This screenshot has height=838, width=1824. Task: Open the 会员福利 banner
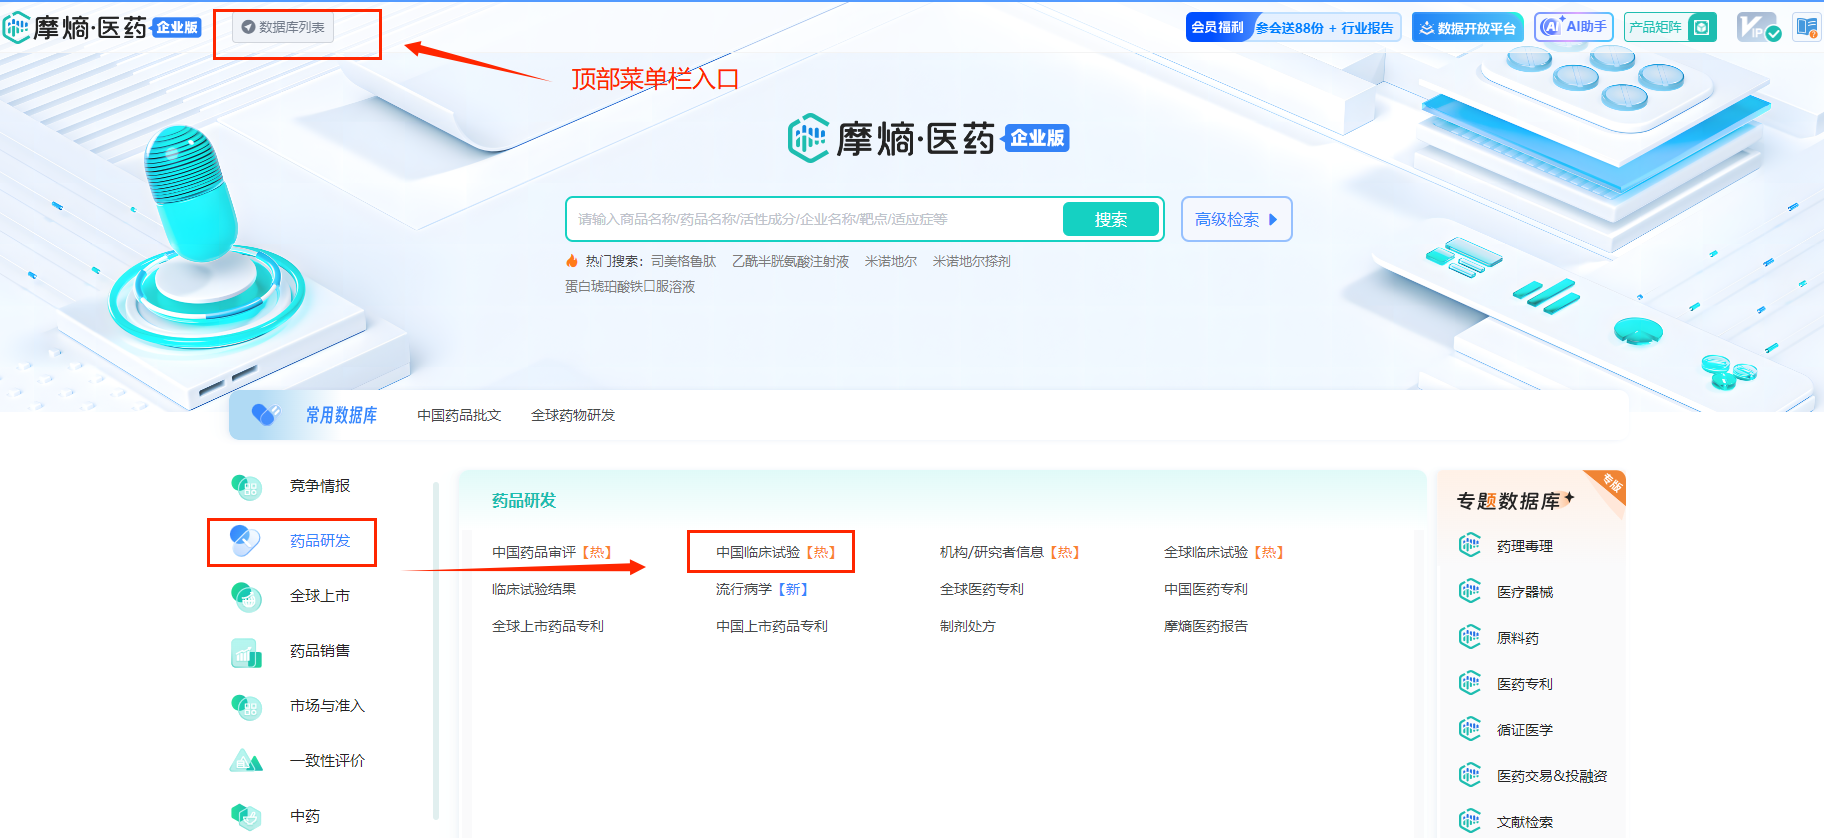click(x=1293, y=27)
